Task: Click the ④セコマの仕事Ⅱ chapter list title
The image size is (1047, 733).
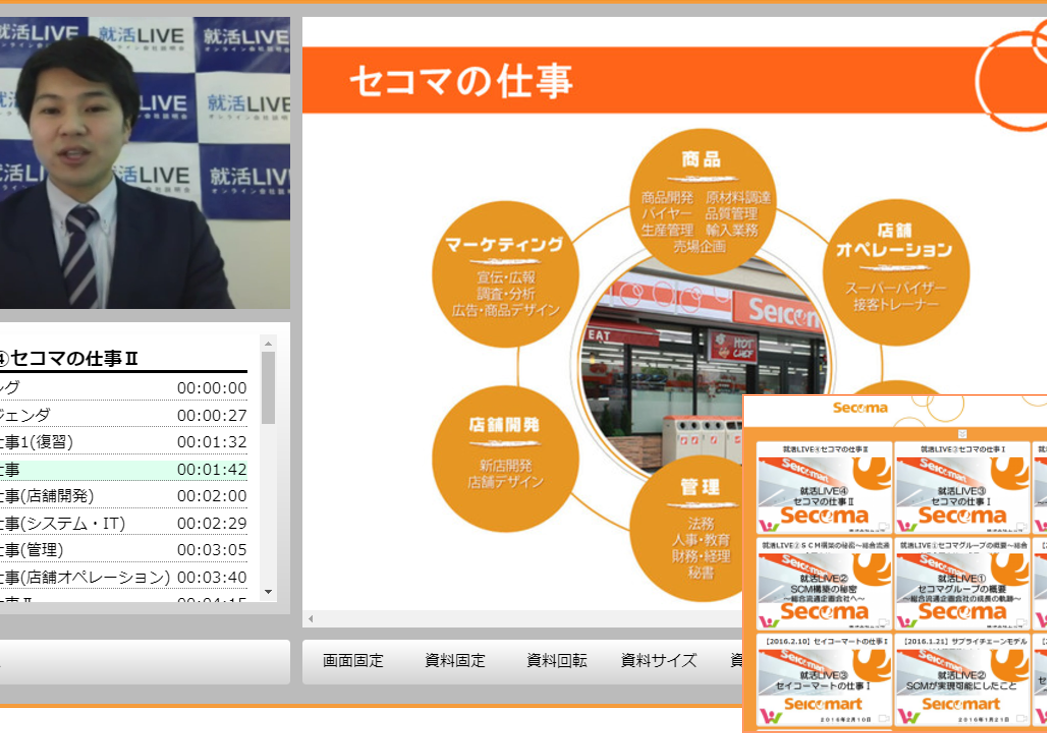Action: 68,358
